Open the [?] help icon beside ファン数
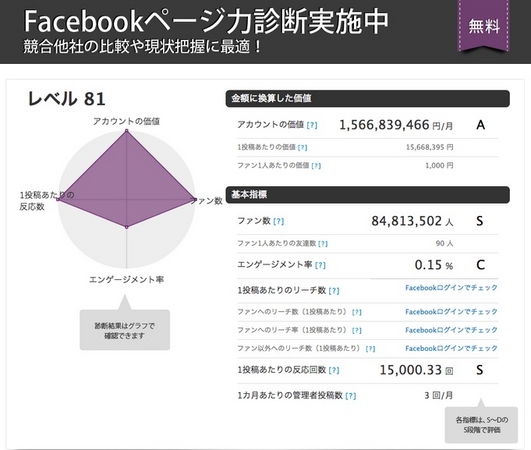The height and width of the screenshot is (450, 531). 278,221
